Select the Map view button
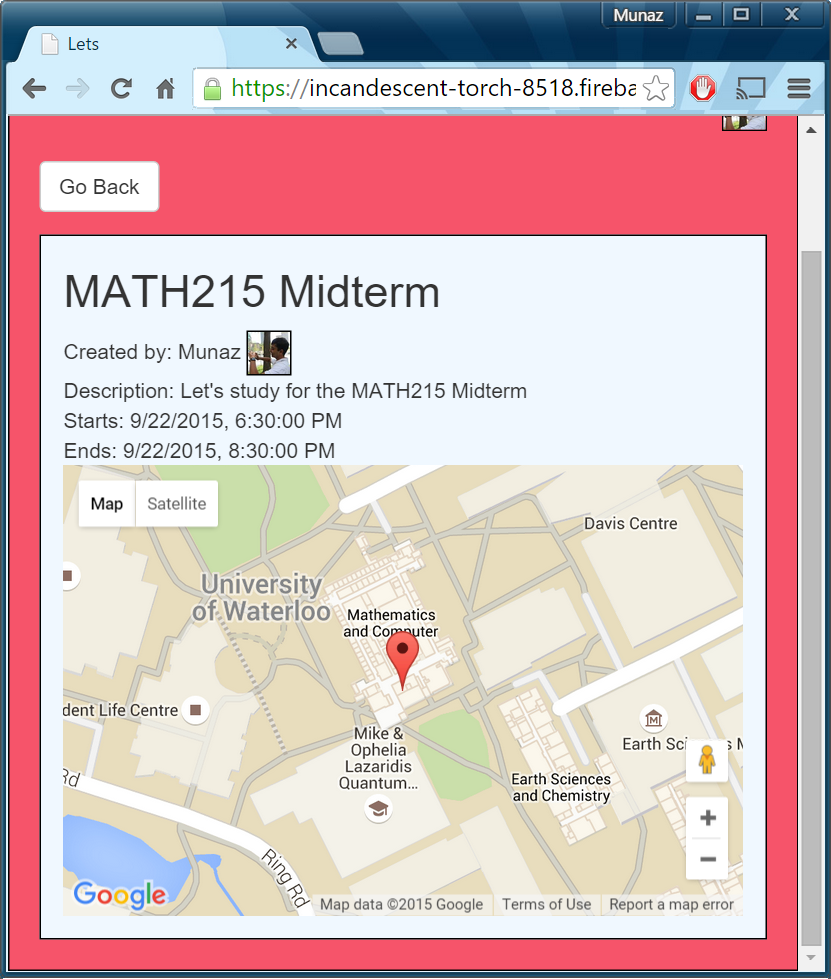 coord(107,504)
